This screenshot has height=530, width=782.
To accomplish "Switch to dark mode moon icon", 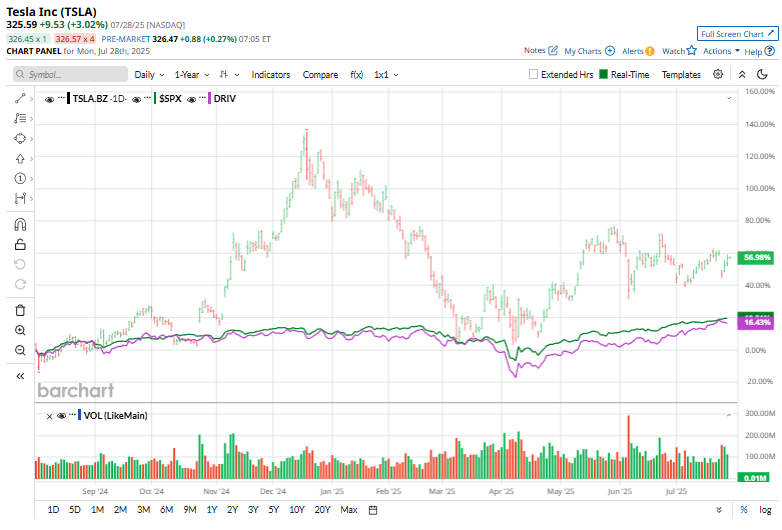I will [x=762, y=74].
